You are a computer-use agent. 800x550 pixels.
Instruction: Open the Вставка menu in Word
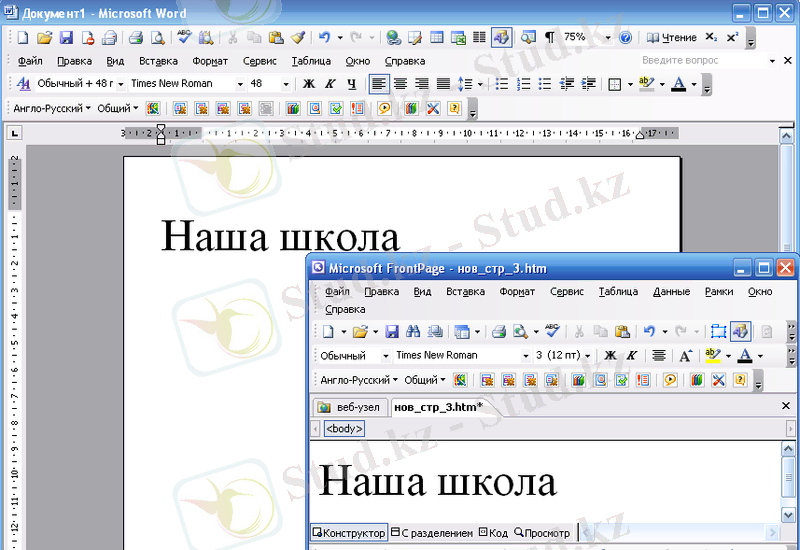(x=158, y=61)
